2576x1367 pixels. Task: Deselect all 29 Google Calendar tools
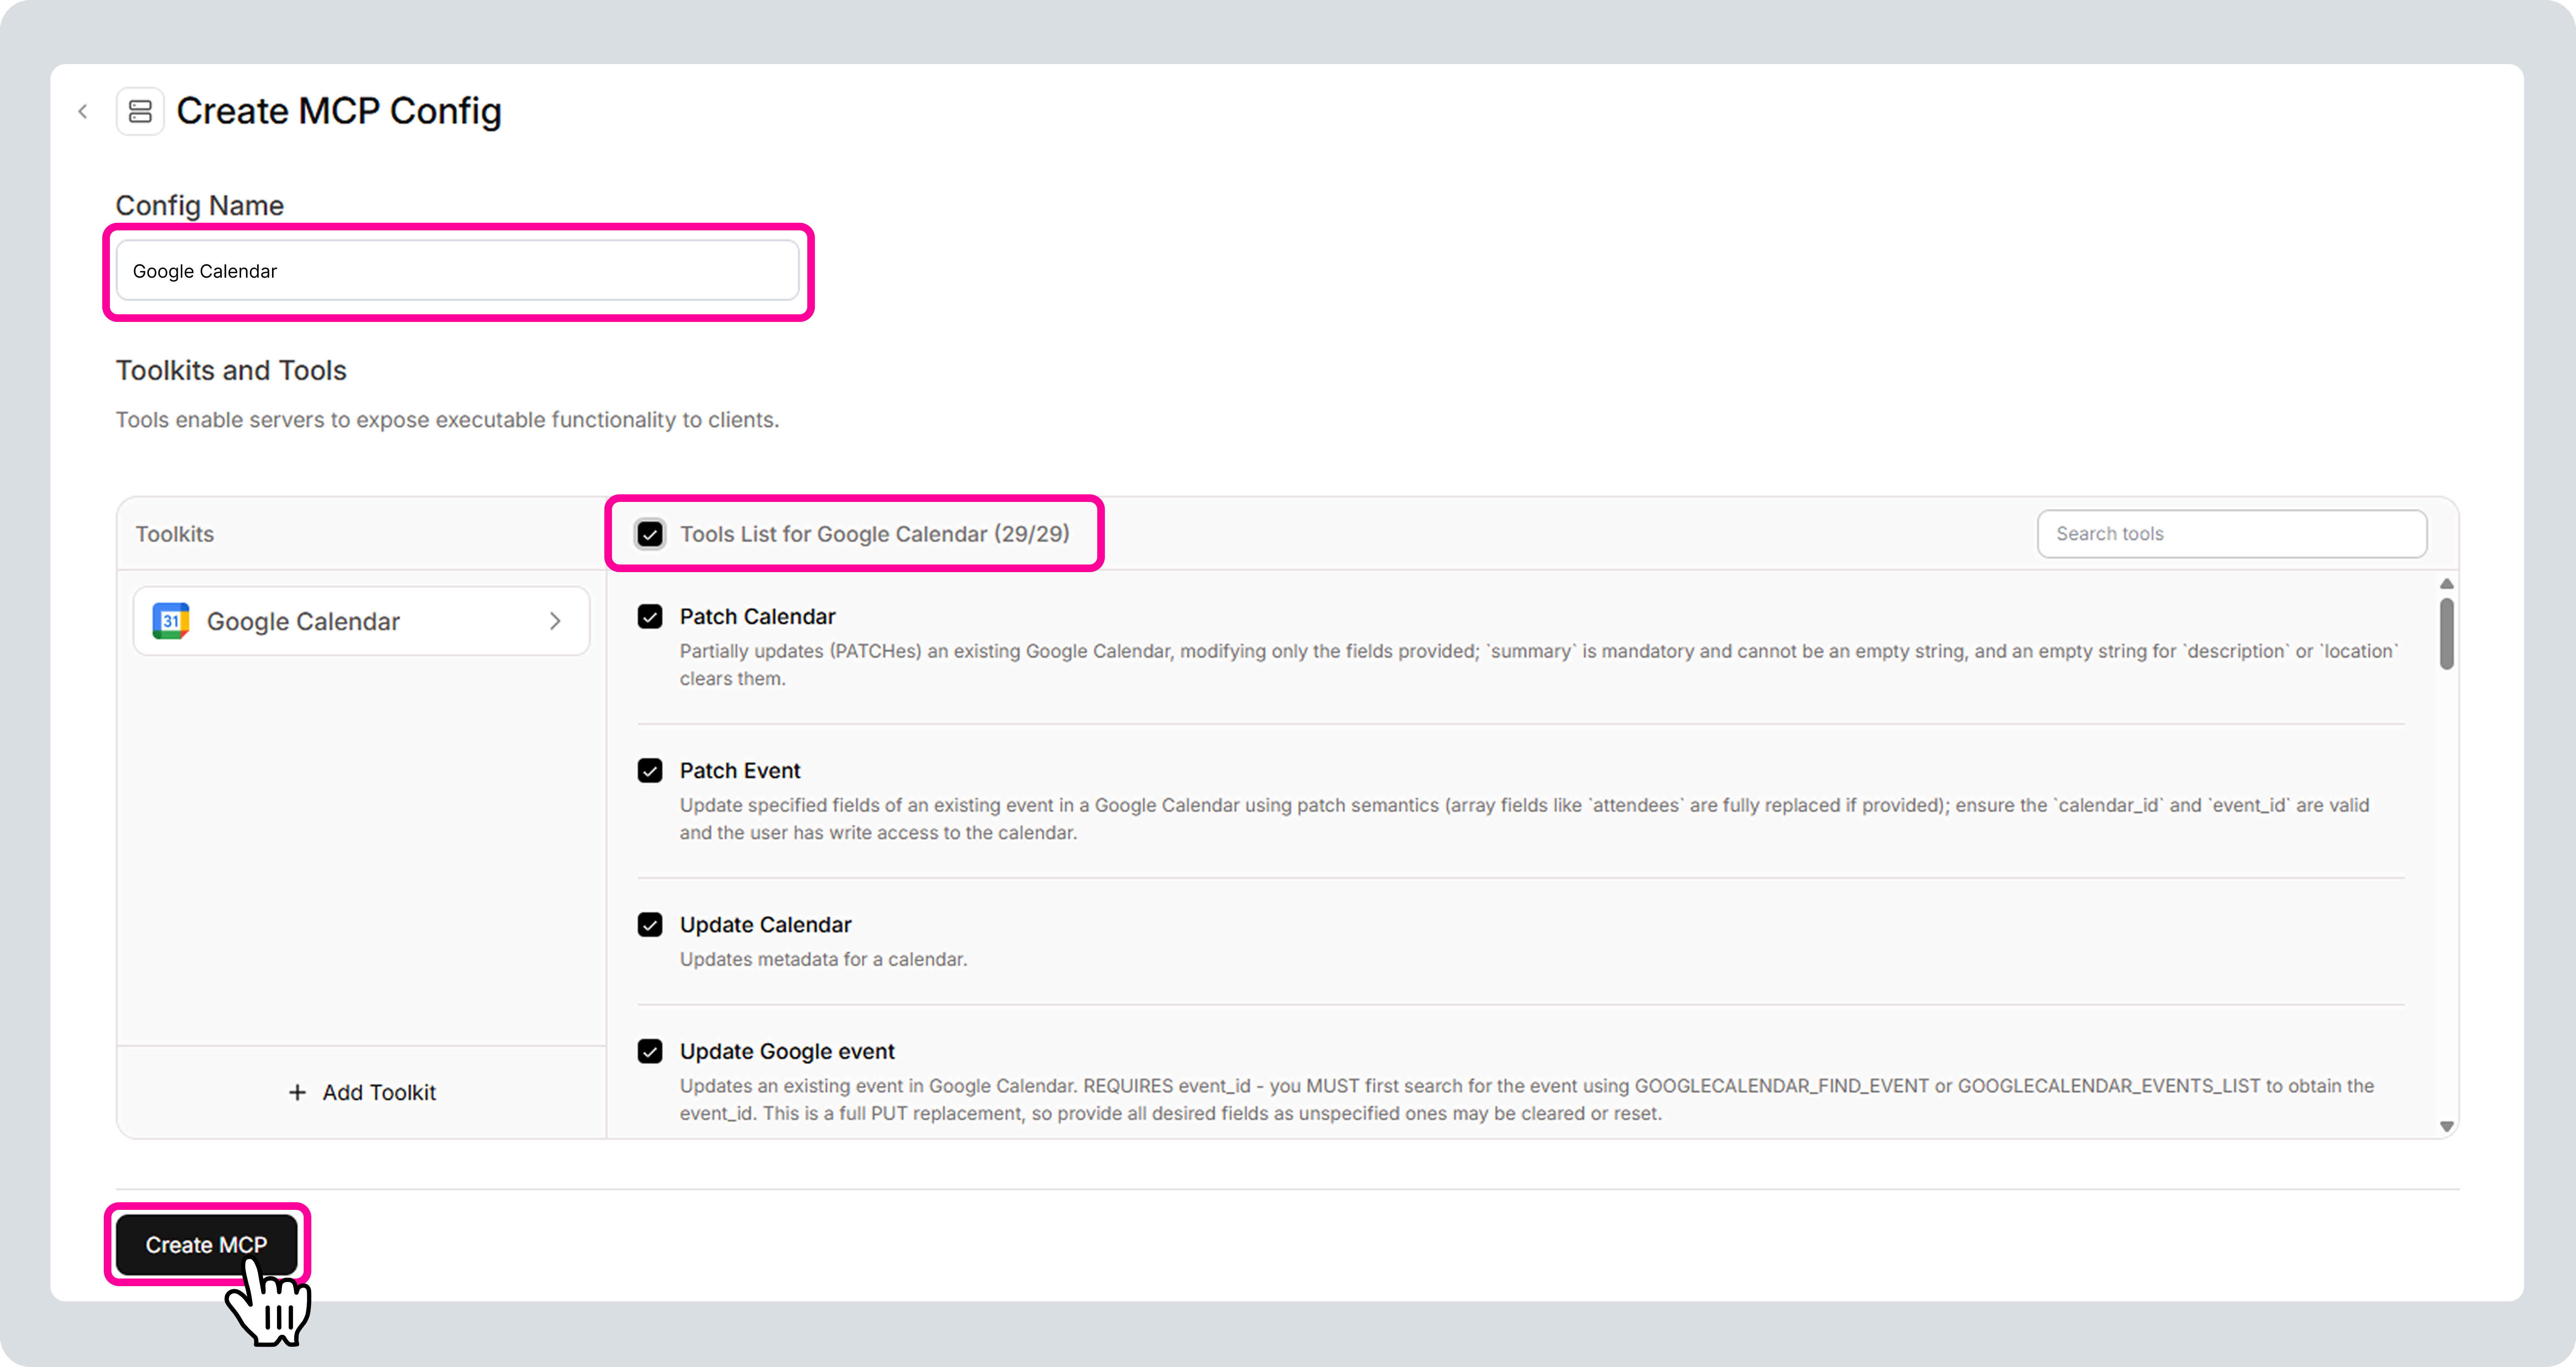pyautogui.click(x=650, y=534)
